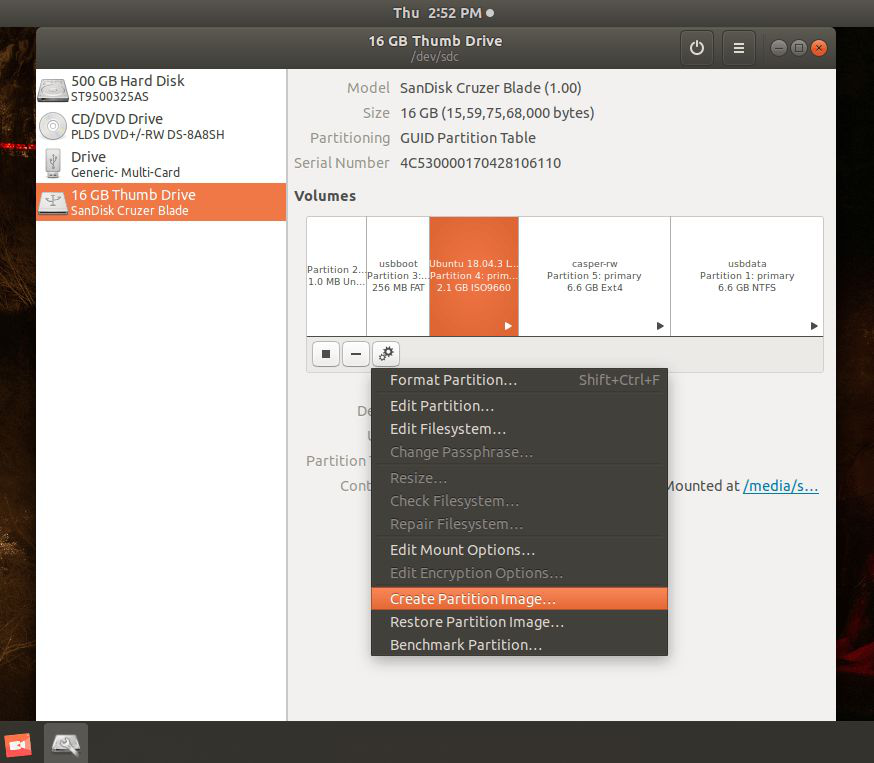Open the hamburger drive options menu
Image resolution: width=874 pixels, height=763 pixels.
click(x=739, y=48)
